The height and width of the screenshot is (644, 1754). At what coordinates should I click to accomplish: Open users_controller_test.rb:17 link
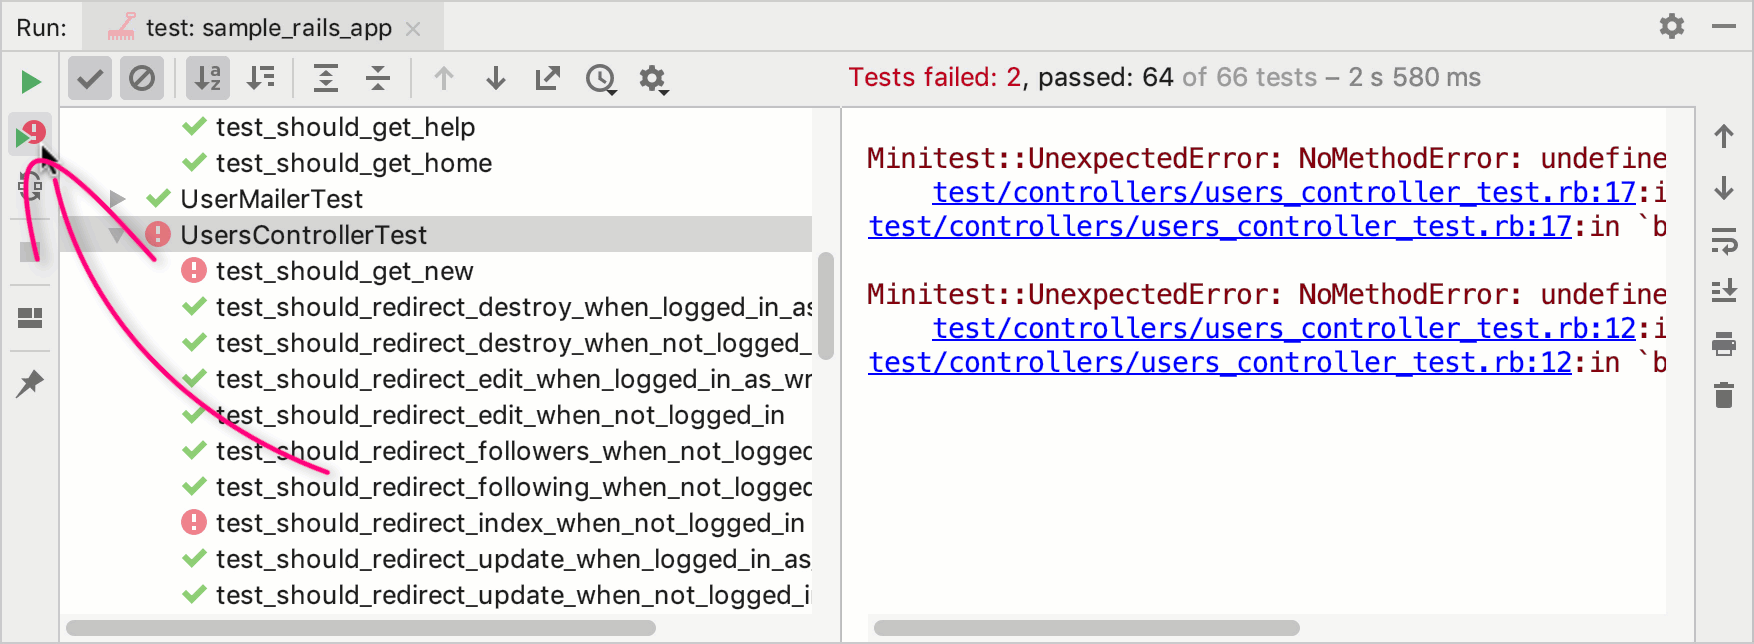coord(1284,192)
